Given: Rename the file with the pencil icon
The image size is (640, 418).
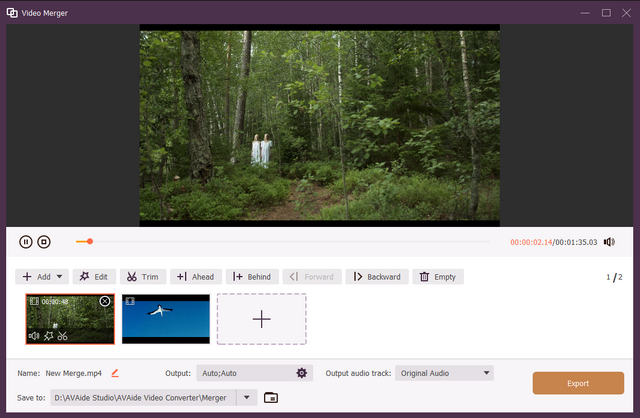Looking at the screenshot, I should point(115,373).
